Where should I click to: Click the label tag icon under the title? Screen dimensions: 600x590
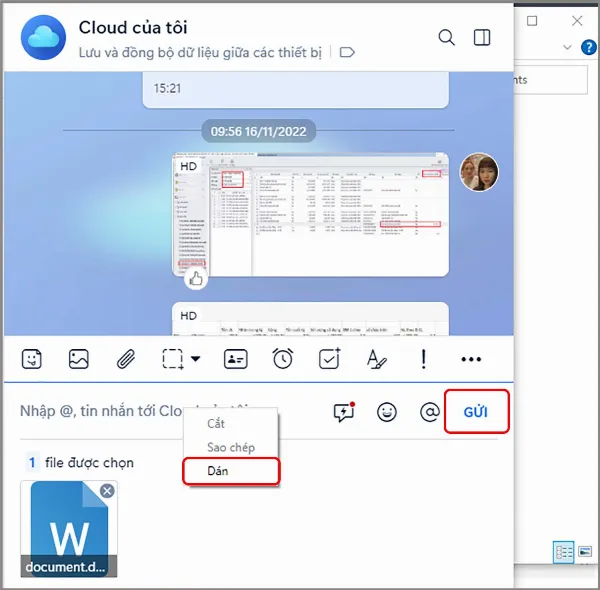pos(347,52)
